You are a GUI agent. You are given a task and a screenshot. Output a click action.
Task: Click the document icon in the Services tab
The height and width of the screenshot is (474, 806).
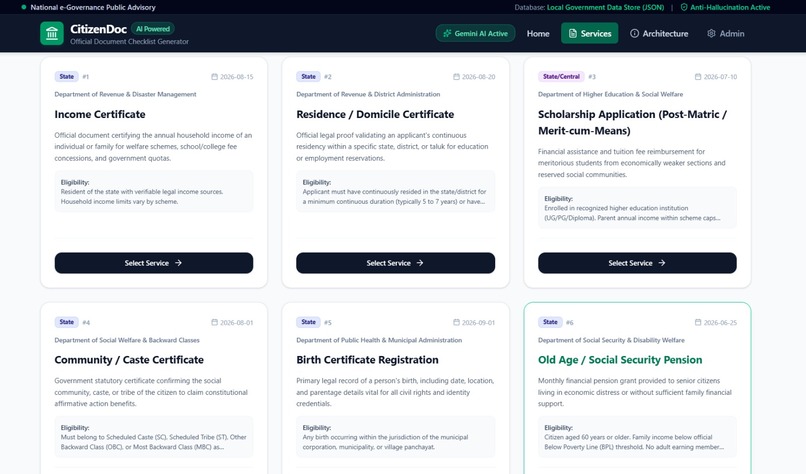pyautogui.click(x=573, y=33)
